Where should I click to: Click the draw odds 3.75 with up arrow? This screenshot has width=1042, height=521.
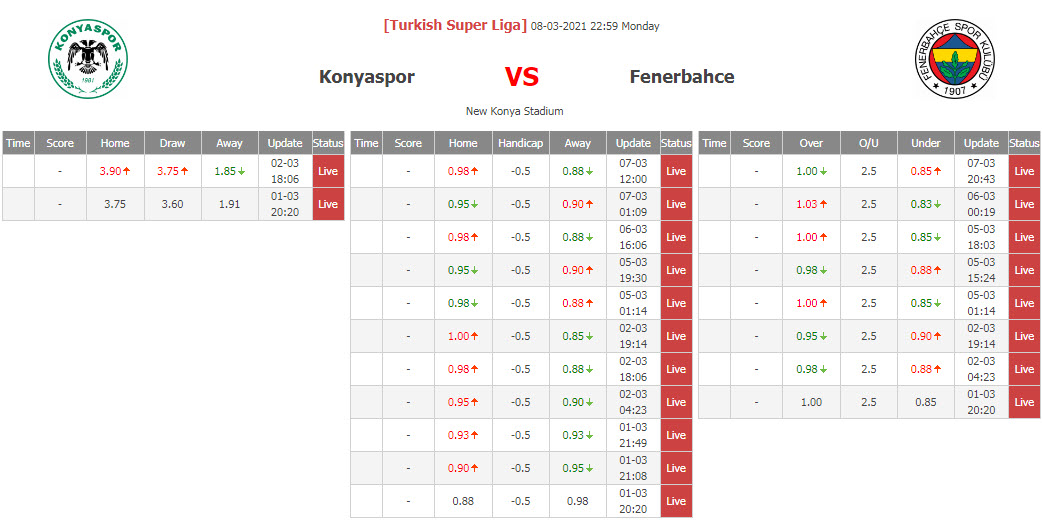(x=172, y=171)
